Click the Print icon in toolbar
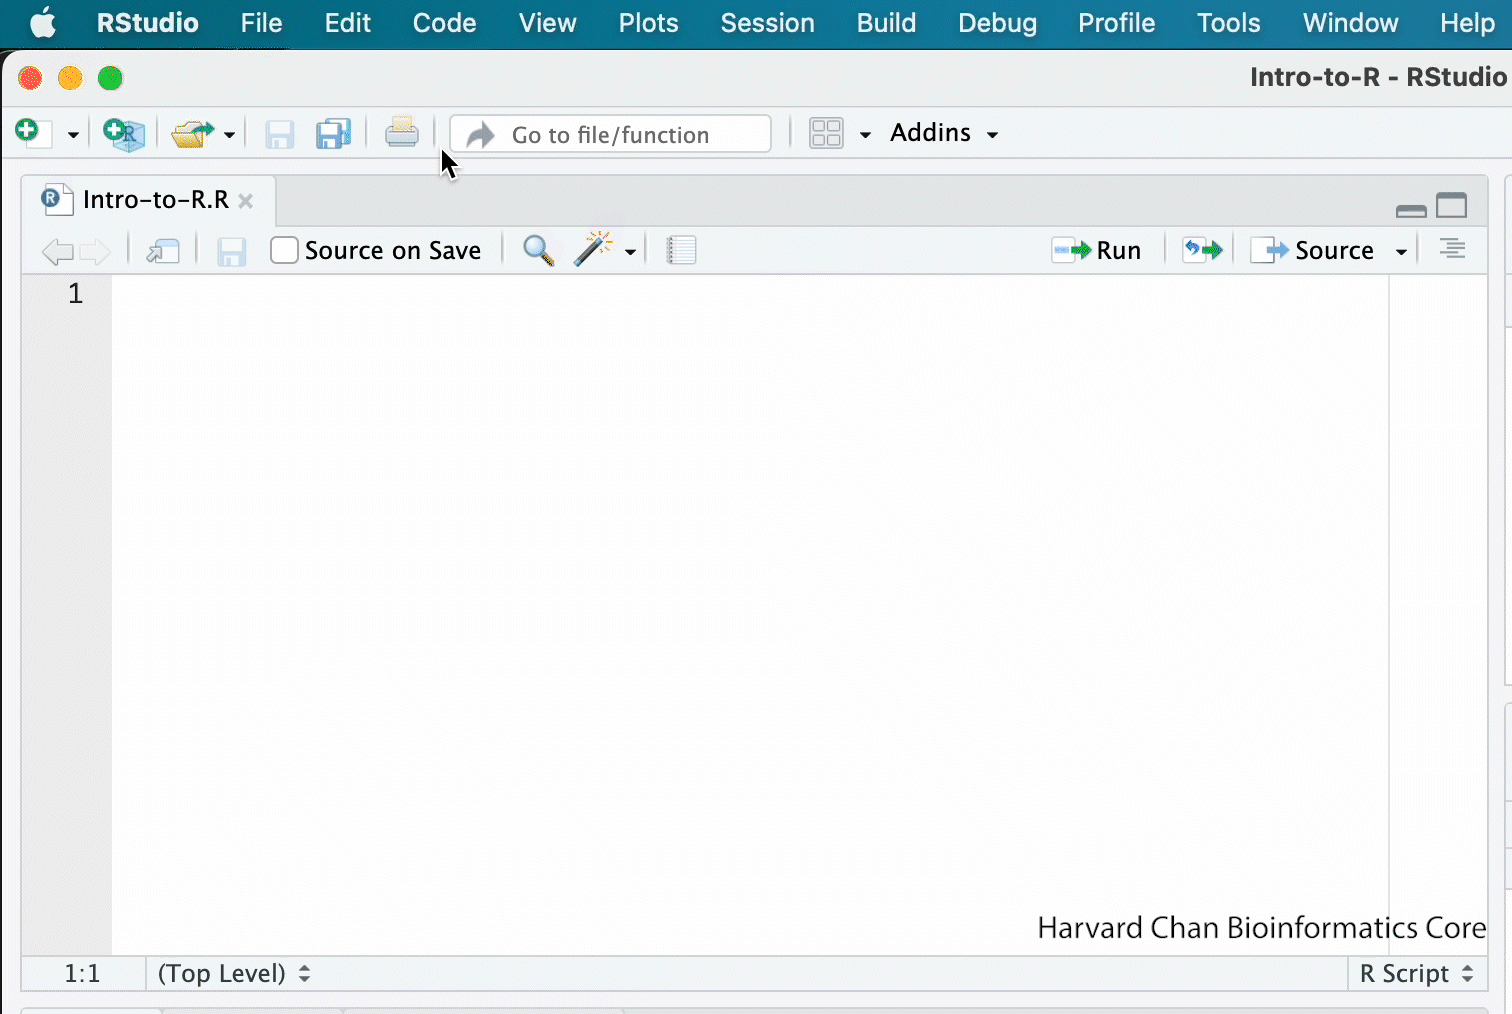 [402, 133]
